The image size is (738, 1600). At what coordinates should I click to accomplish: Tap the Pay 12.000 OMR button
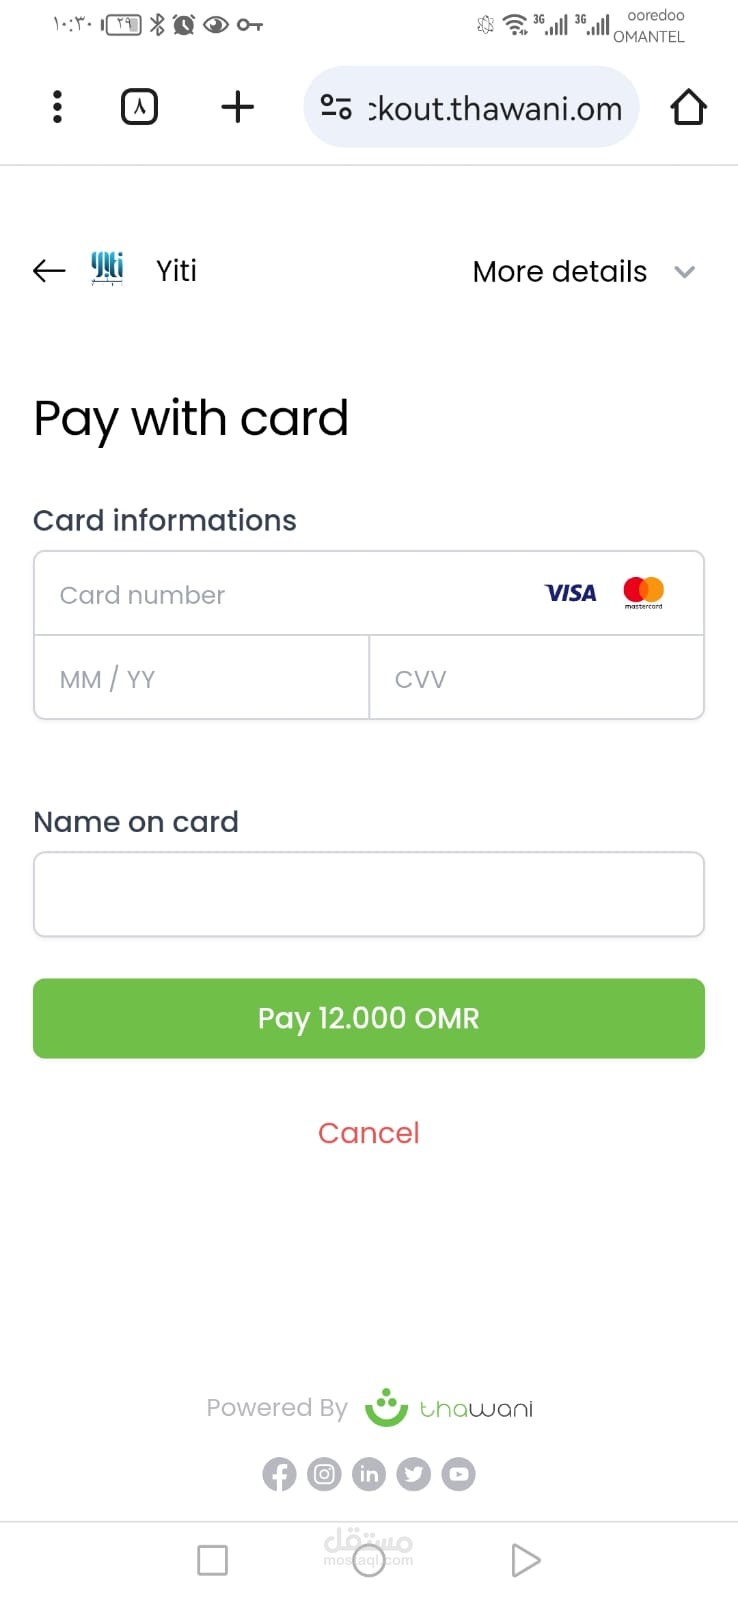coord(369,1018)
